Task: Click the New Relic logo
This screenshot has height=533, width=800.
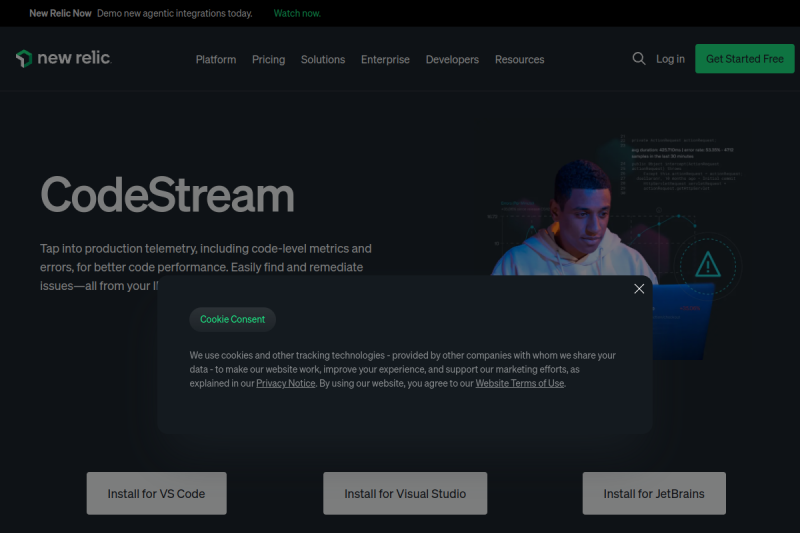Action: 63,58
